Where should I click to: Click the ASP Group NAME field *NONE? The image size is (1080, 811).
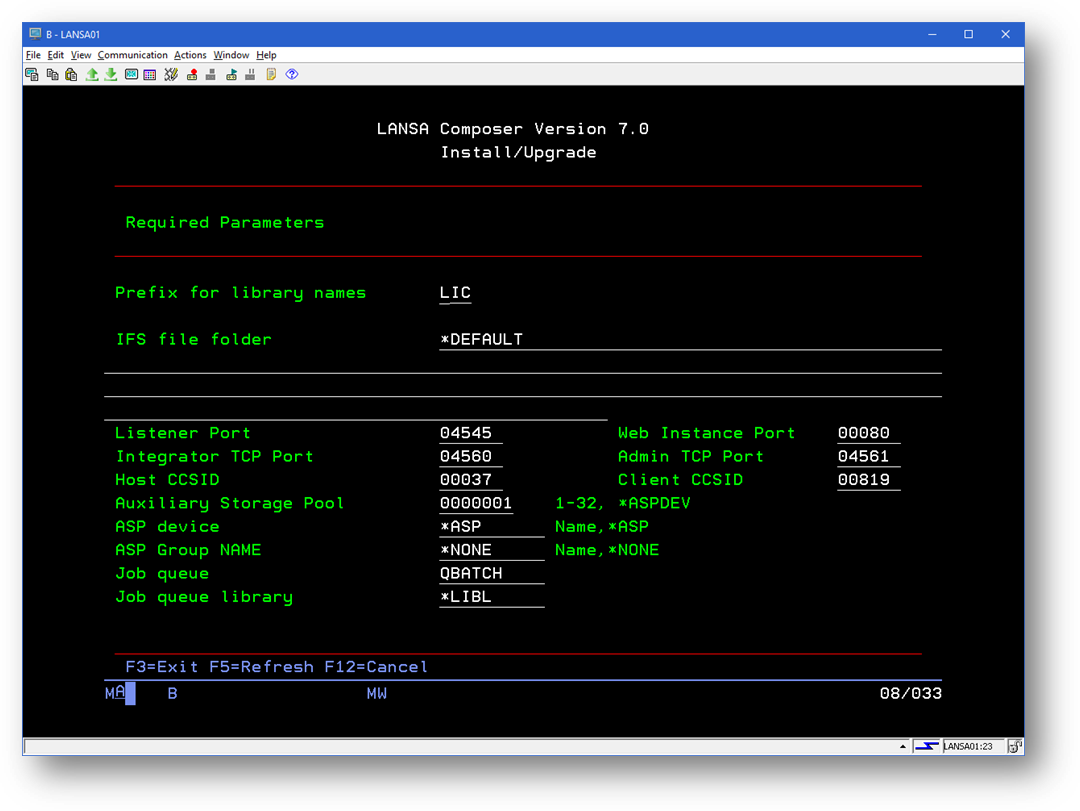tap(492, 551)
